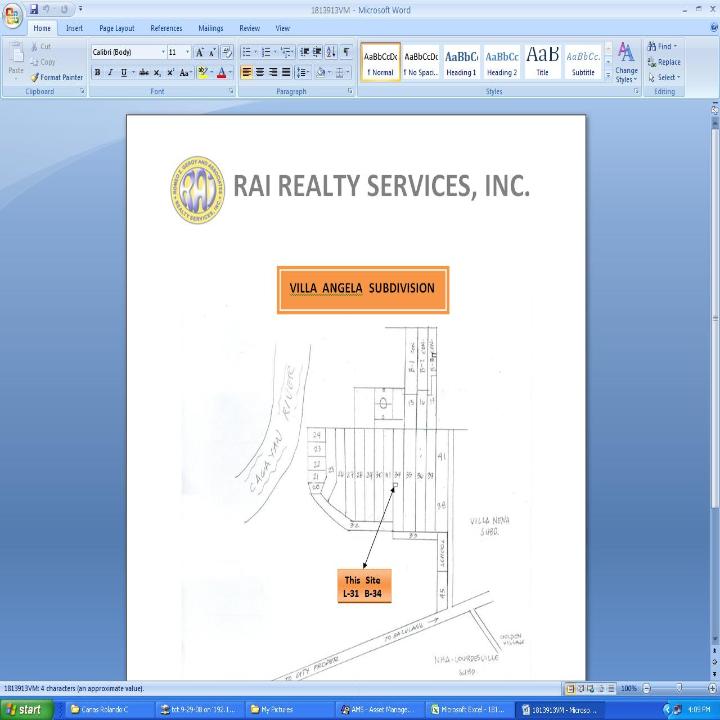
Task: Decrease the paragraph indent
Action: pos(304,52)
